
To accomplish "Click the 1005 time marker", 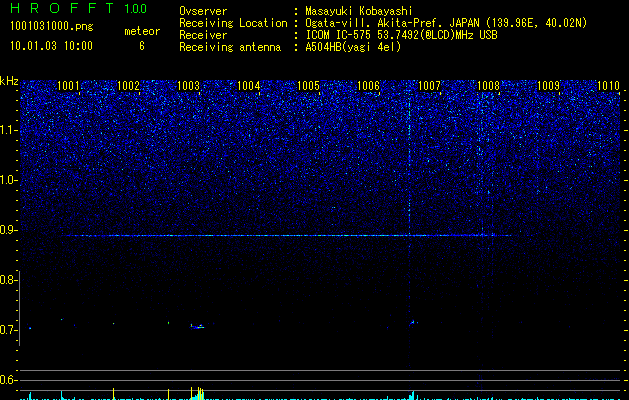I will (308, 85).
